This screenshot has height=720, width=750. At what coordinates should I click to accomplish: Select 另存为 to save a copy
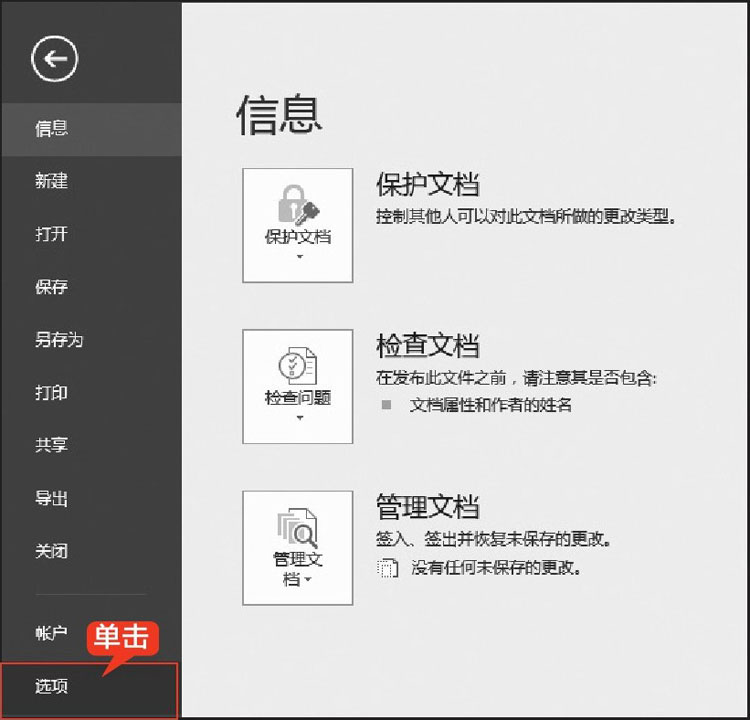59,340
